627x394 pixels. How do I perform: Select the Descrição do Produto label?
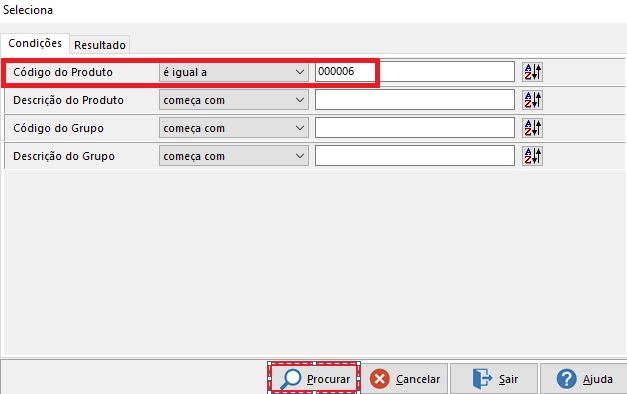tap(68, 100)
